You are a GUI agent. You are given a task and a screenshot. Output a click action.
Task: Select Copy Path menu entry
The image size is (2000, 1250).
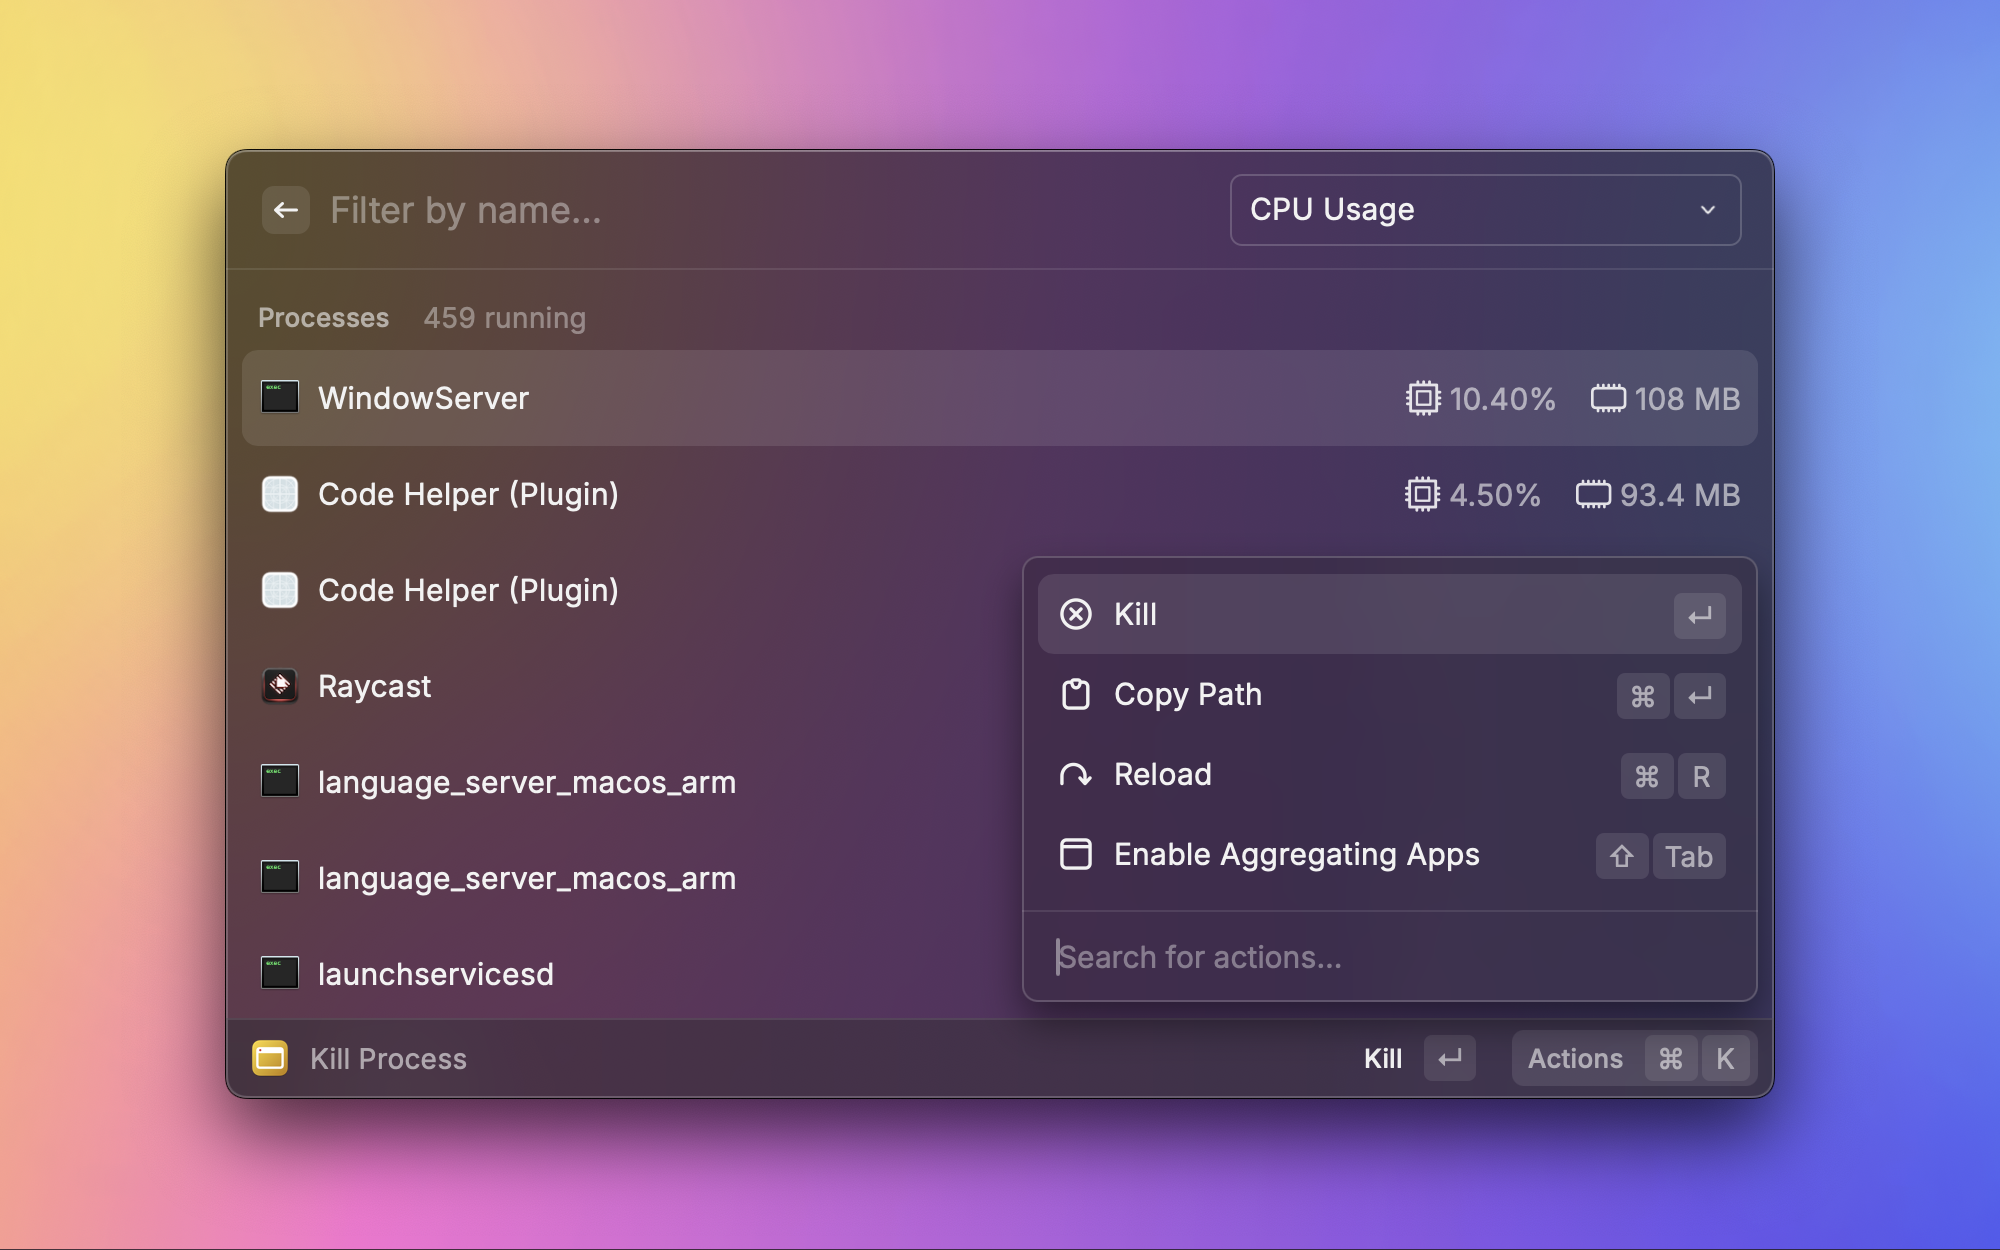pos(1188,694)
